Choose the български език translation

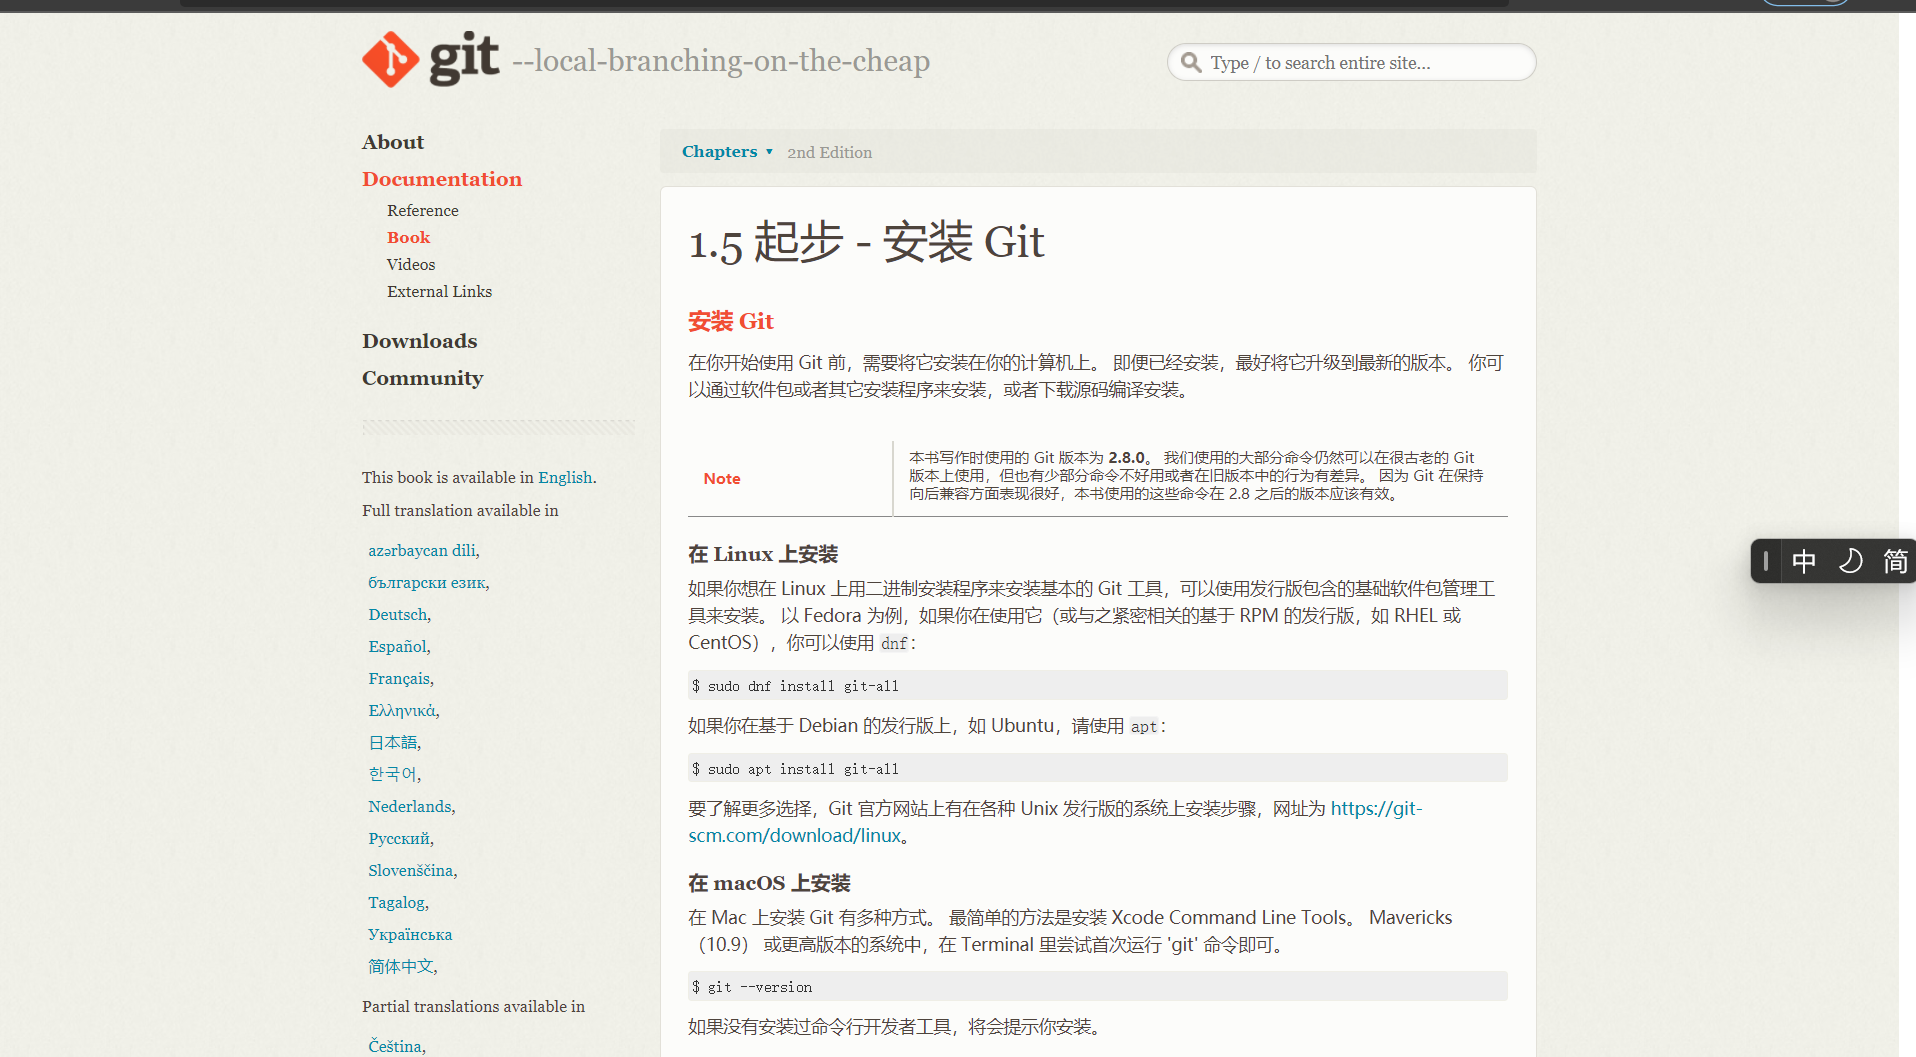[427, 582]
